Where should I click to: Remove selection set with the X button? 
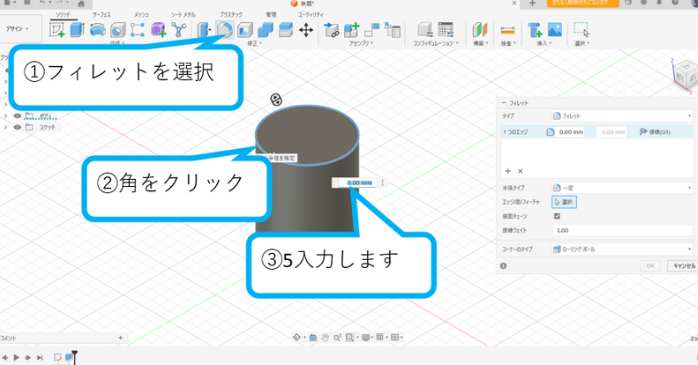point(520,171)
